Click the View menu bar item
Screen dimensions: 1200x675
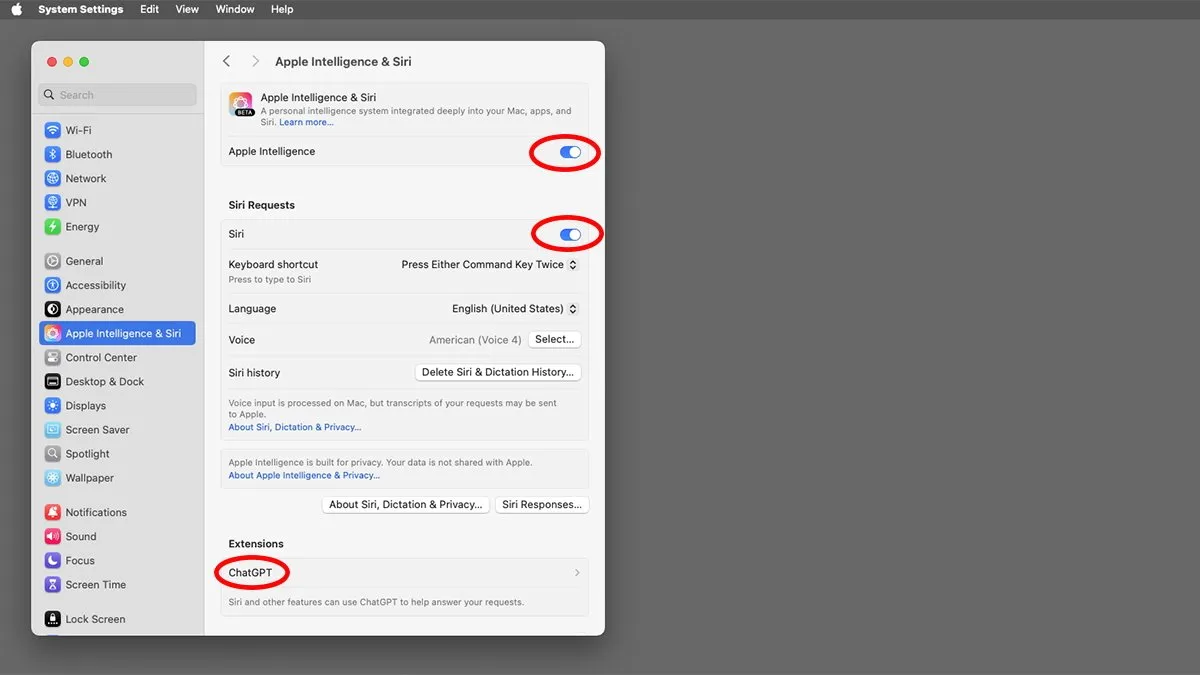click(186, 8)
